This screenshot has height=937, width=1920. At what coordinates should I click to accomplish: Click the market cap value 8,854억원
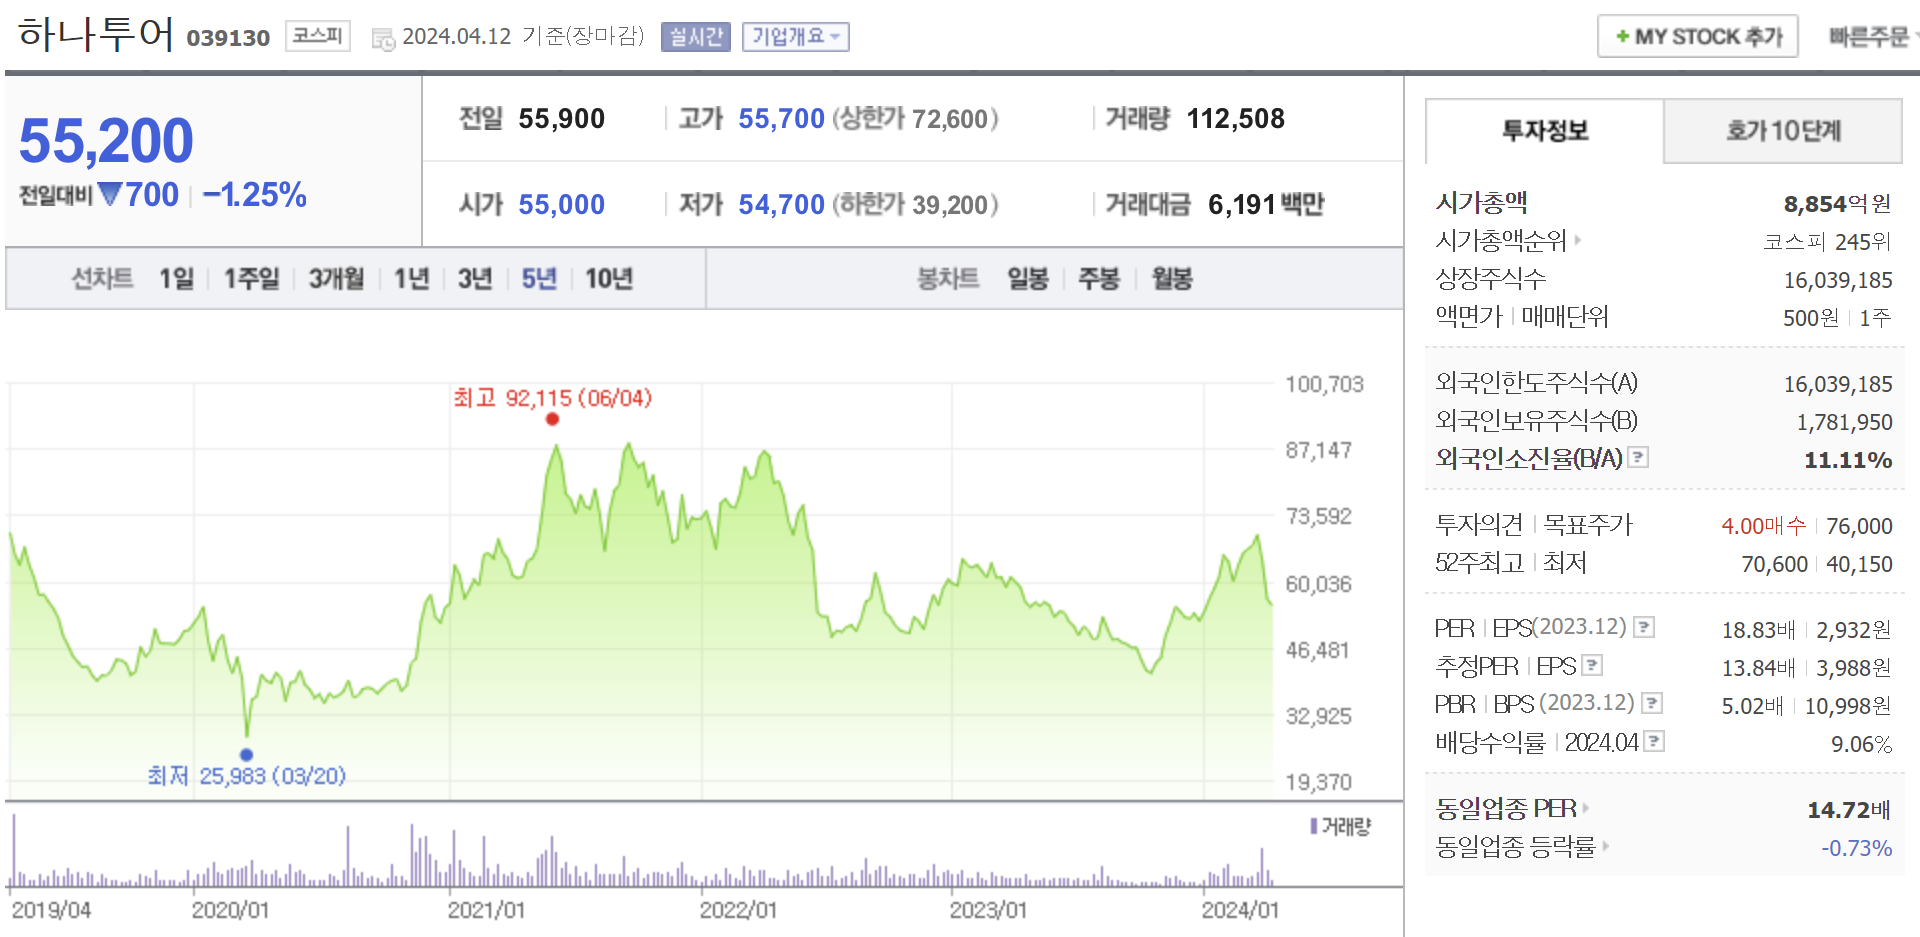[1837, 204]
